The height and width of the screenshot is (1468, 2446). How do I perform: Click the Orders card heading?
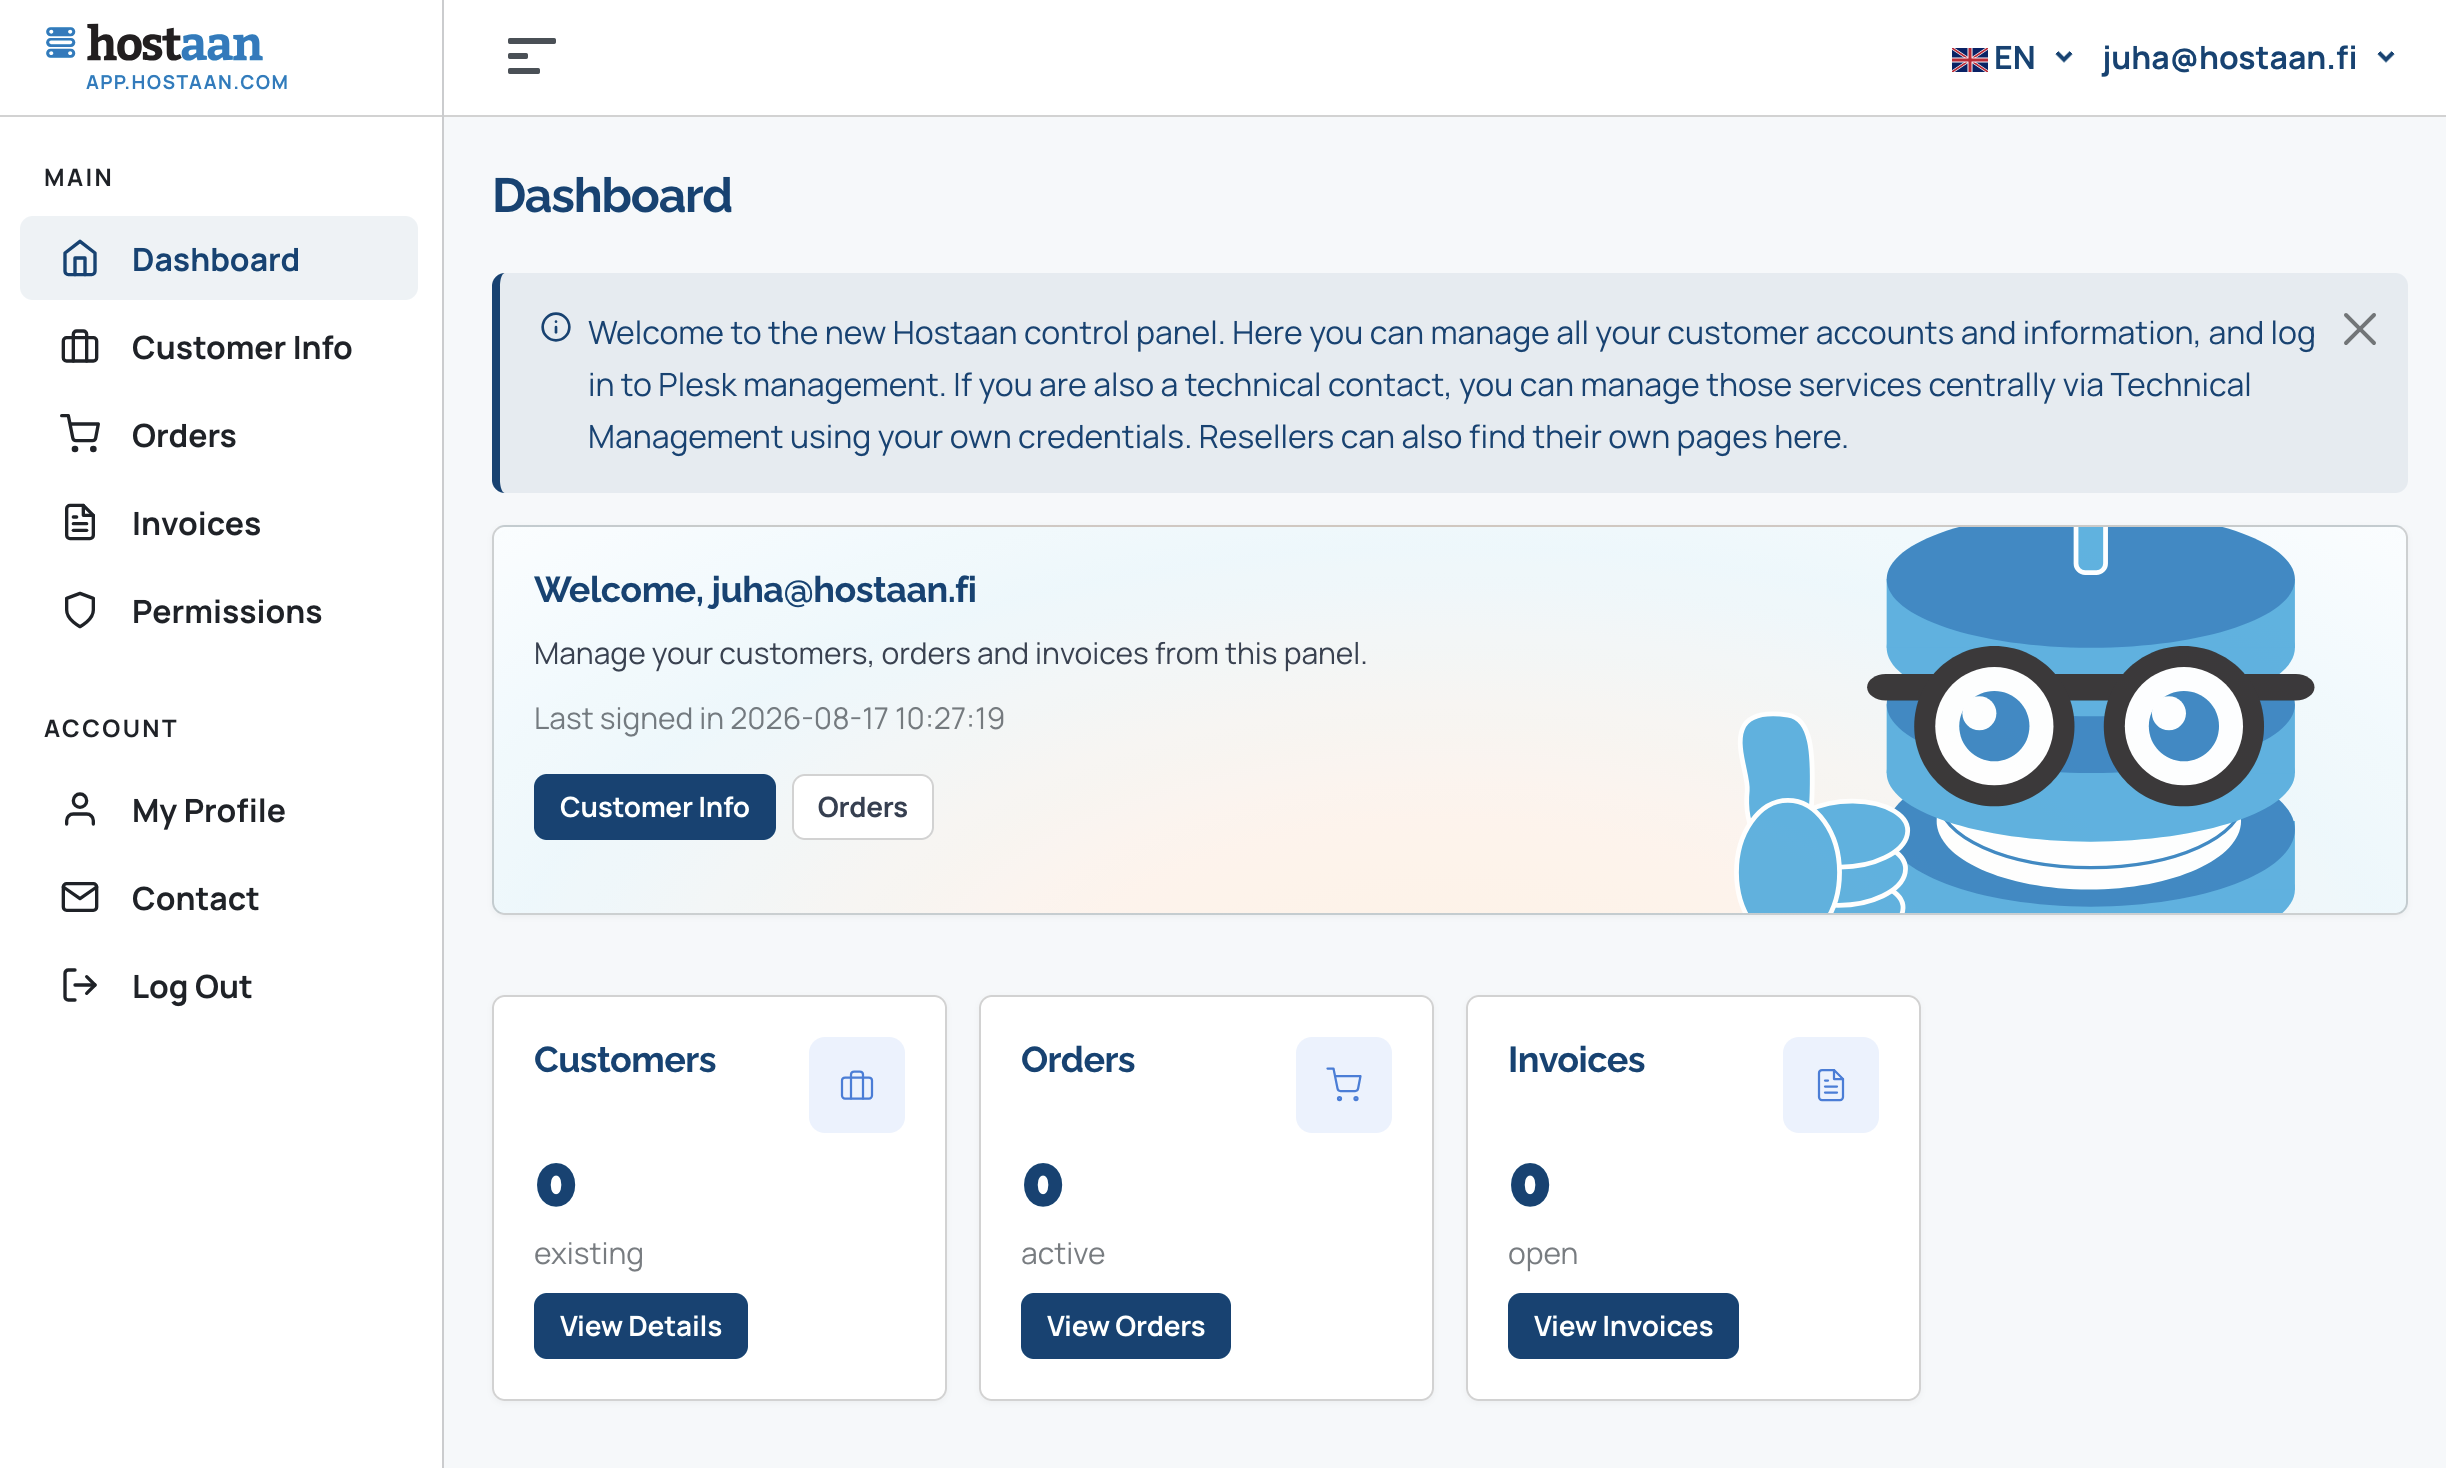click(x=1078, y=1060)
